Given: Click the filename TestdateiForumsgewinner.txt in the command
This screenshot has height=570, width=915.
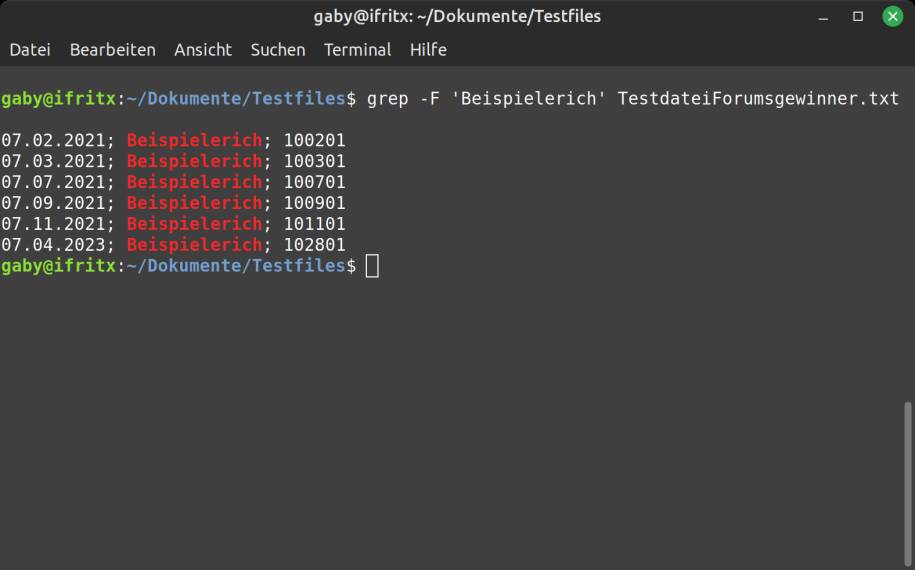Looking at the screenshot, I should pos(758,98).
